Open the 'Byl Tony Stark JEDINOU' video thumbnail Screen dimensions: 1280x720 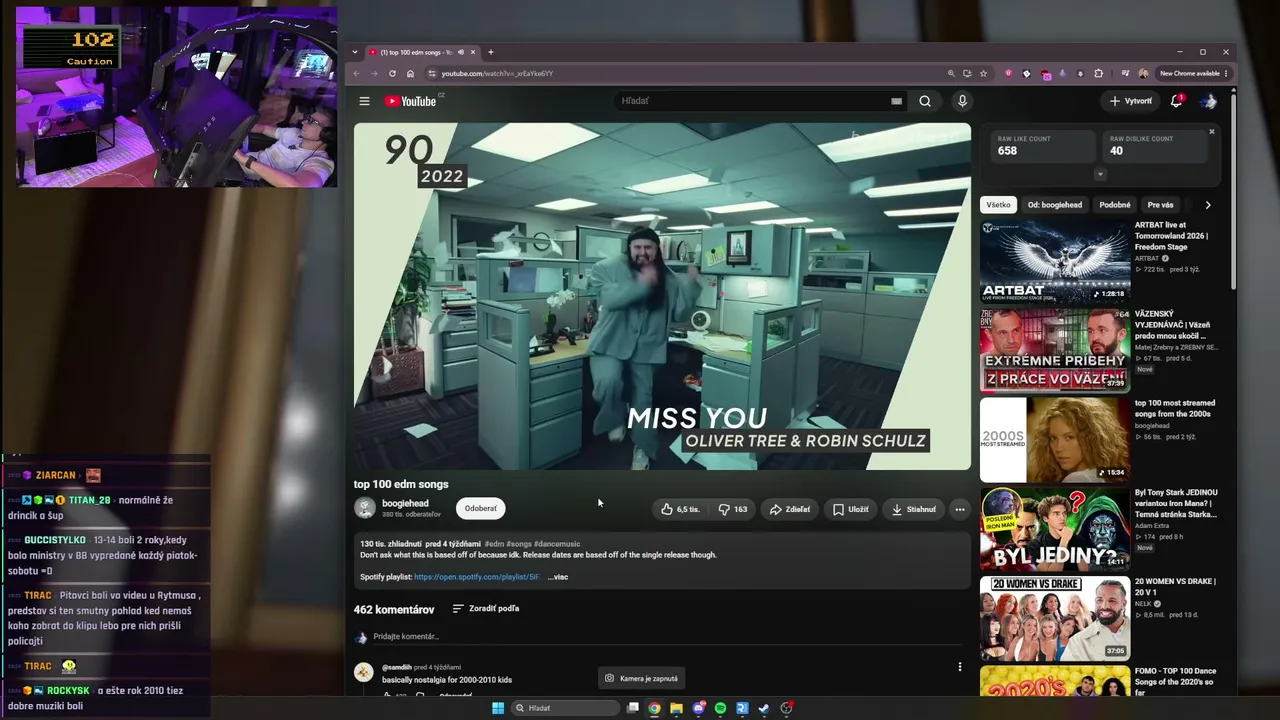(x=1055, y=528)
